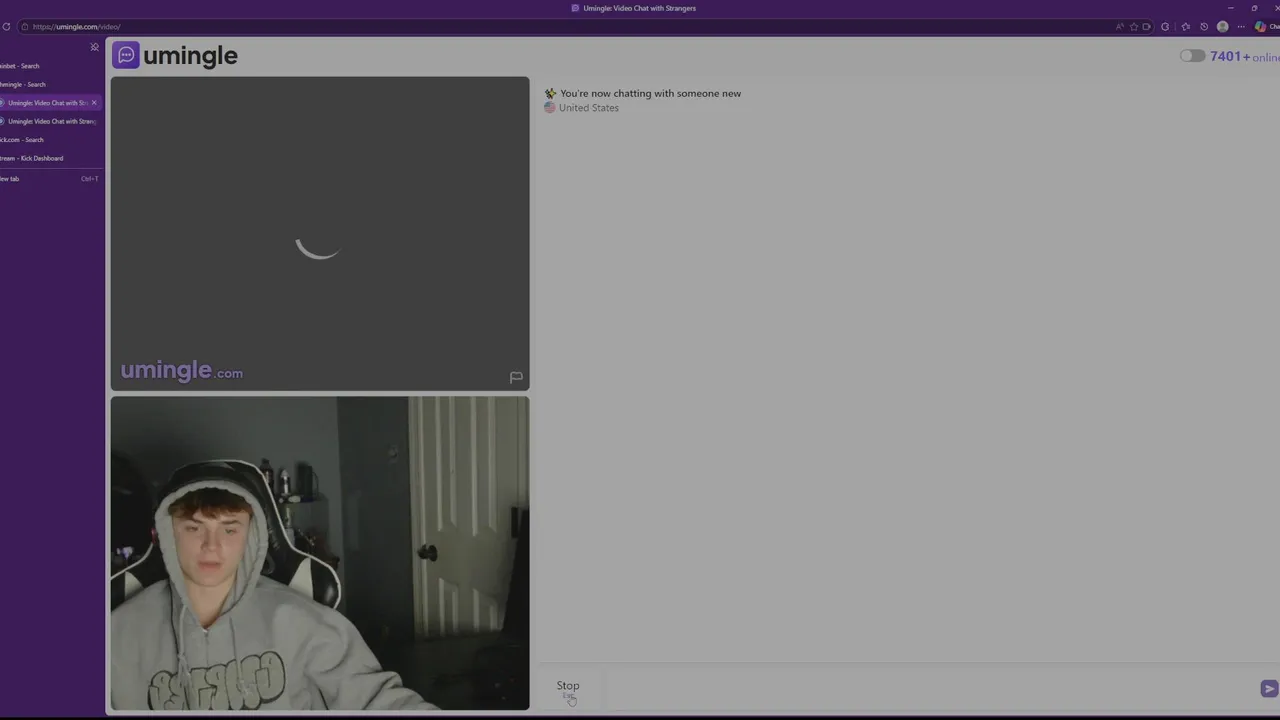Screen dimensions: 1280x720
Task: Click the umingle wordmark in the header
Action: tap(190, 56)
